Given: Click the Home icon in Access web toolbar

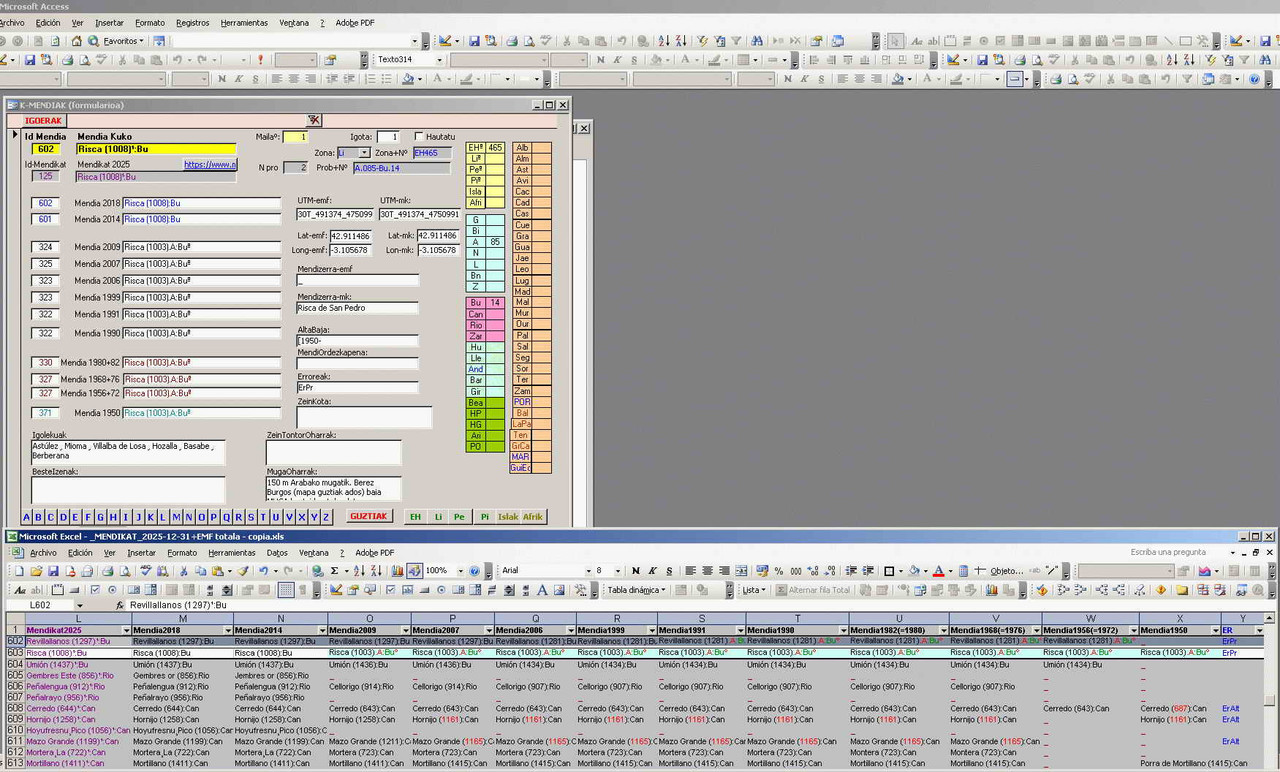Looking at the screenshot, I should pyautogui.click(x=76, y=41).
